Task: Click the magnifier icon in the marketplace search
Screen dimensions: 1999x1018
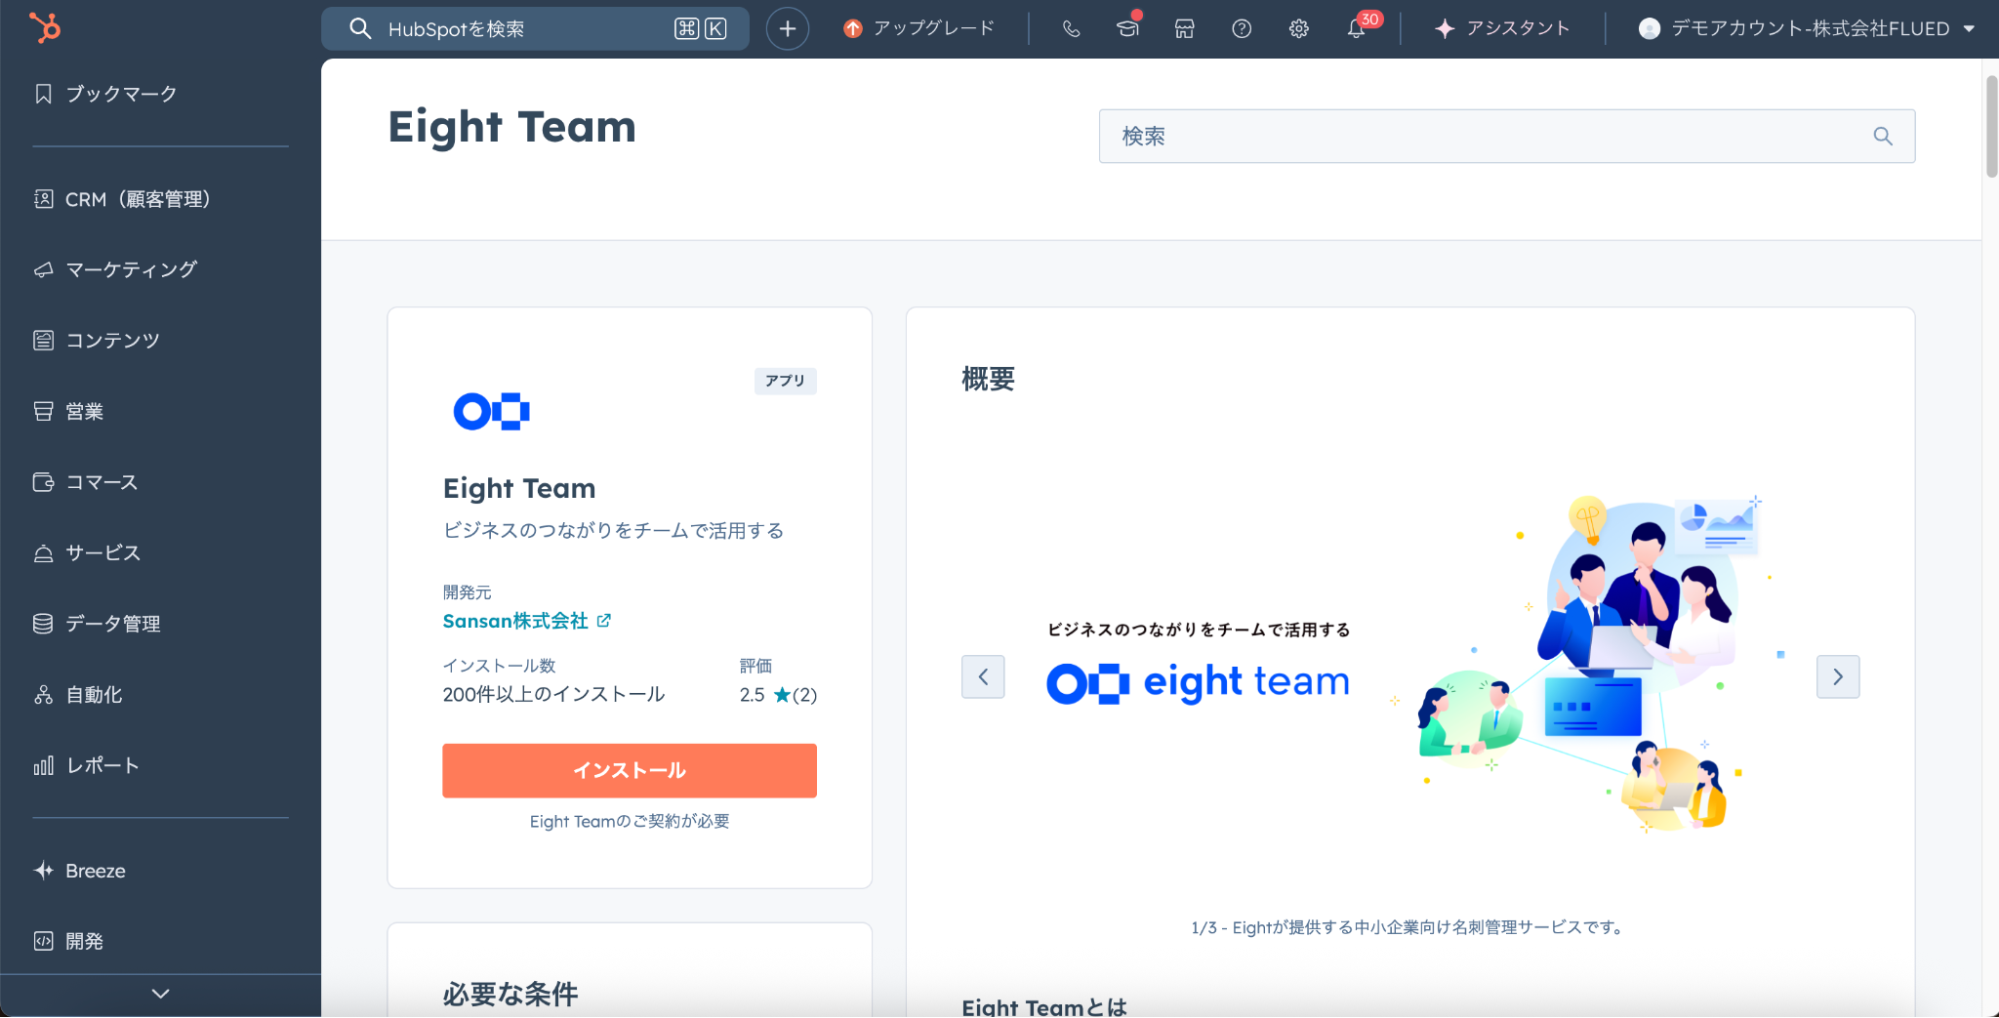Action: 1882,136
